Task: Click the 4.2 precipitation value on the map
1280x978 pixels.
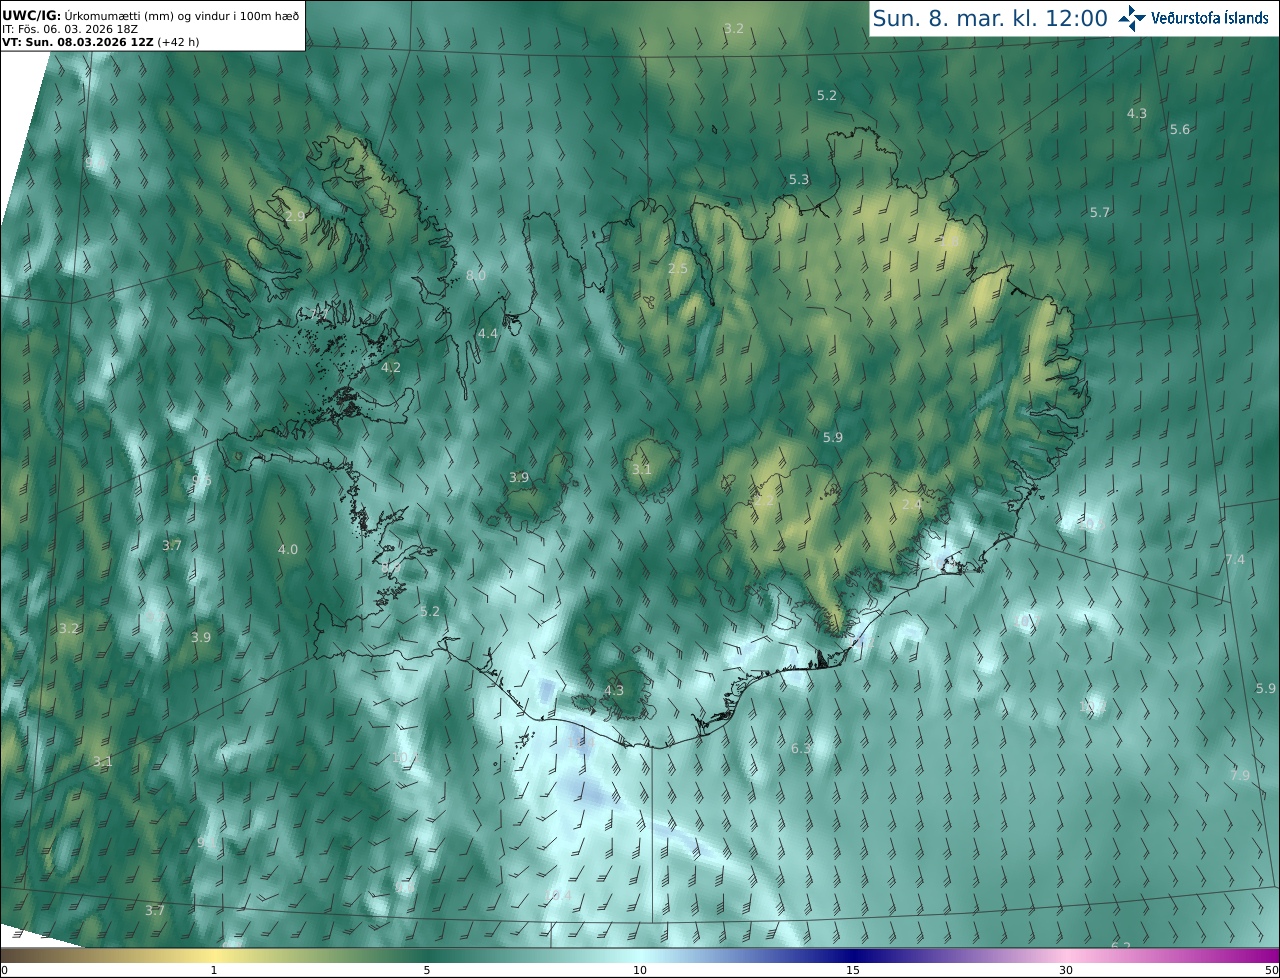Action: (x=391, y=368)
